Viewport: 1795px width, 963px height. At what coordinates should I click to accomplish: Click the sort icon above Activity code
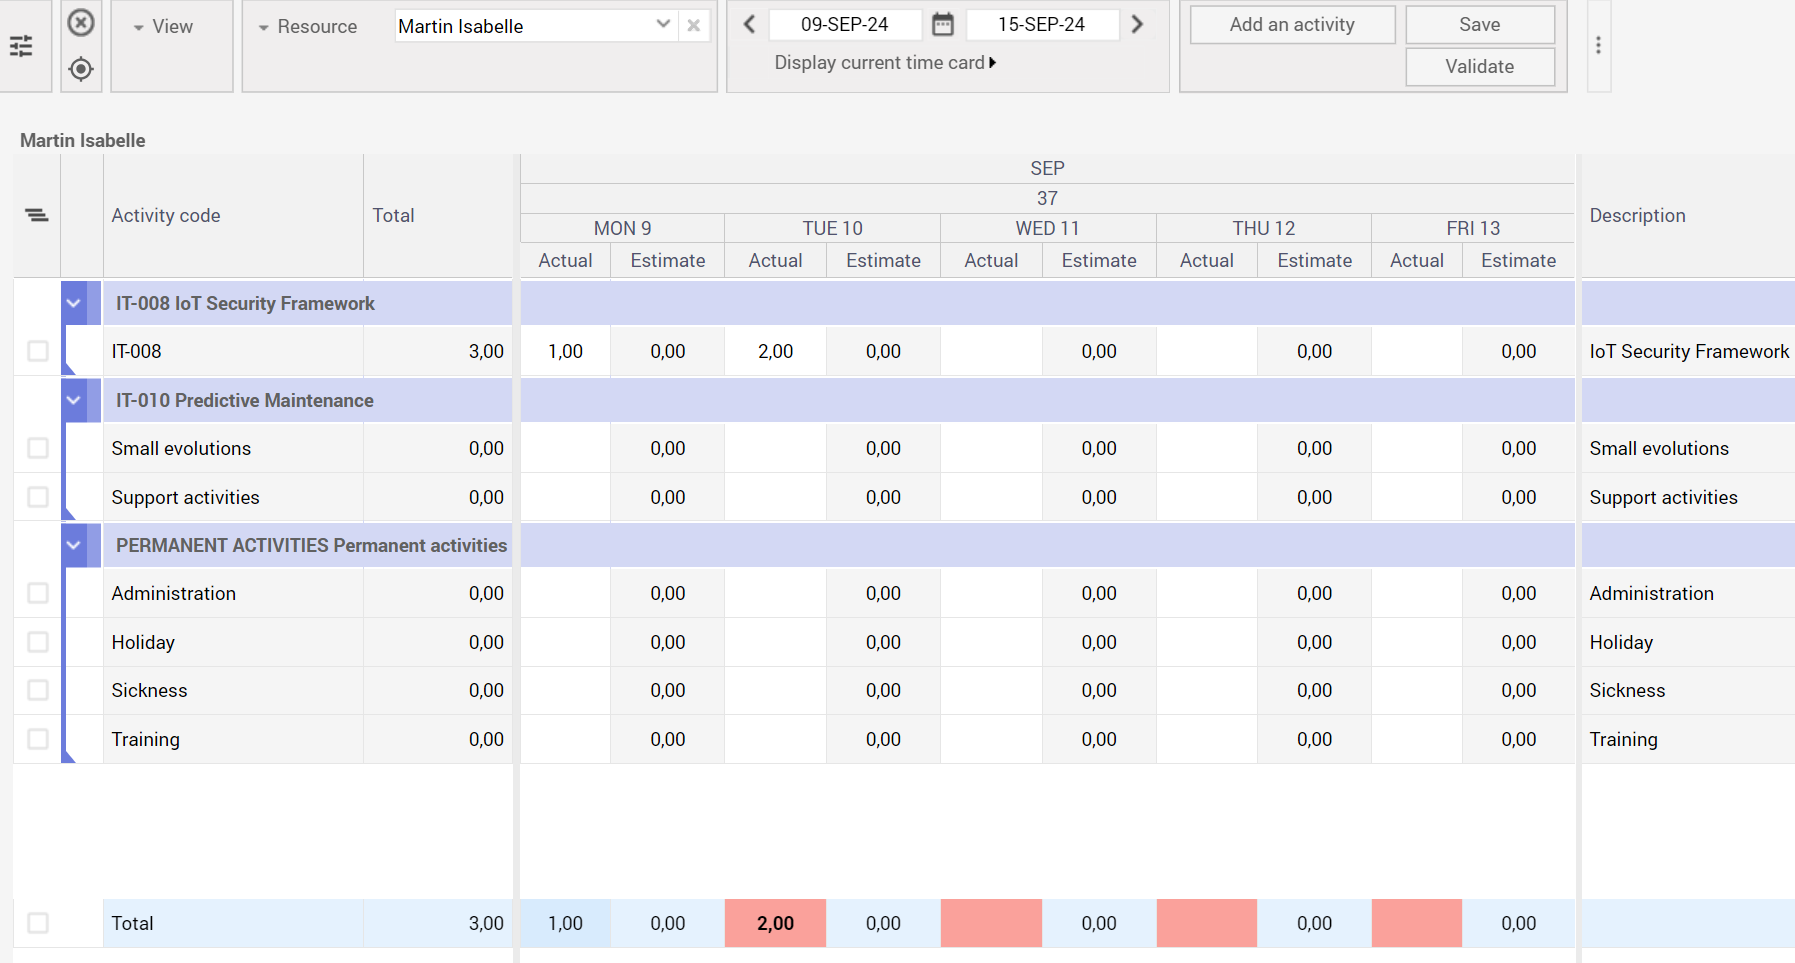(x=36, y=215)
